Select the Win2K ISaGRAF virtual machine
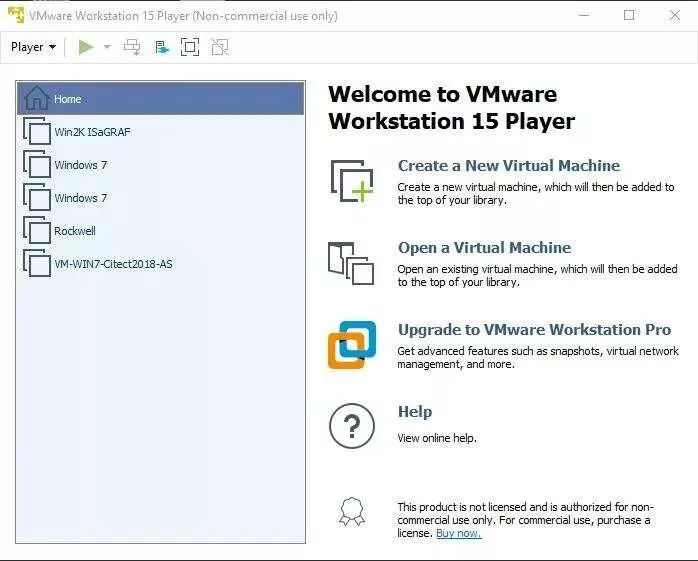Screen dimensions: 698x561 (161, 132)
